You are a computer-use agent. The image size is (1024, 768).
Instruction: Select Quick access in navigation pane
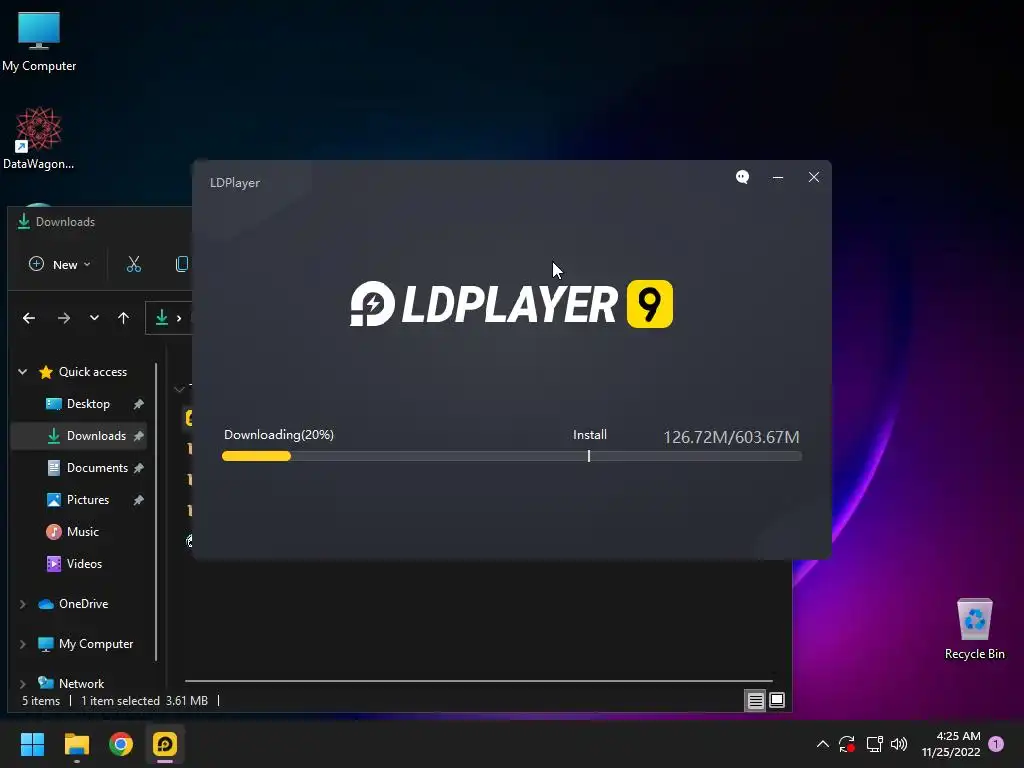coord(93,372)
